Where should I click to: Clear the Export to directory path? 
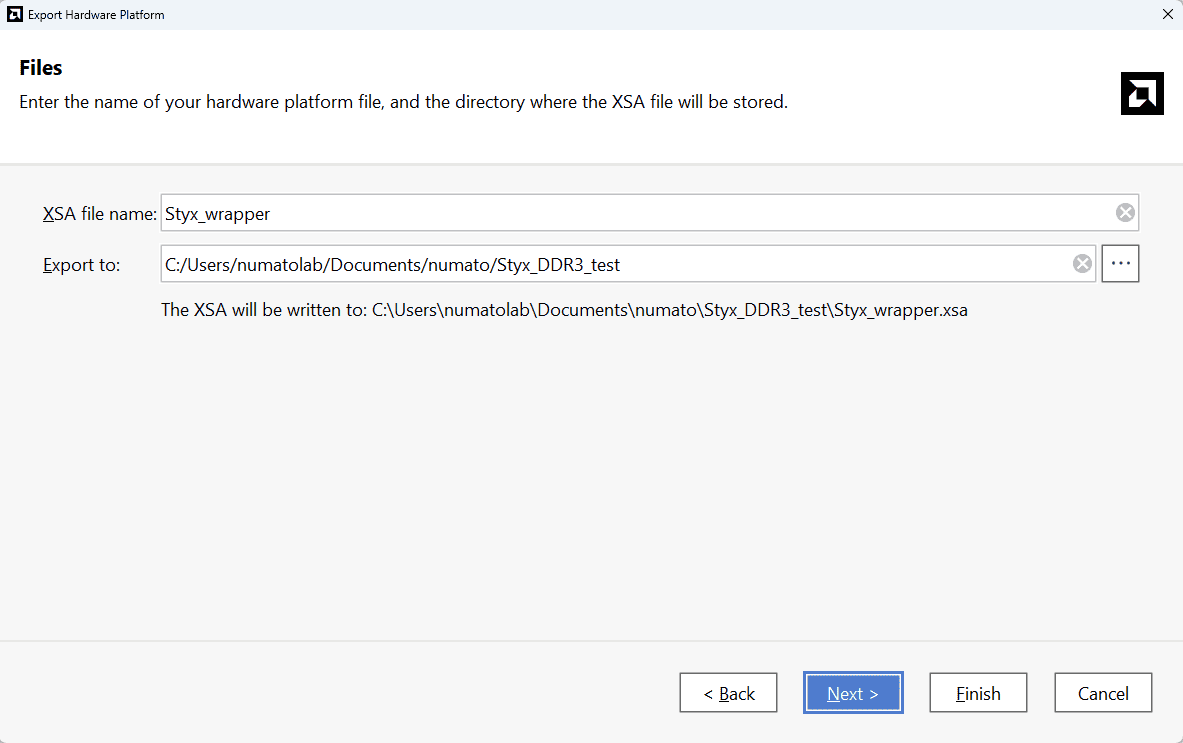pyautogui.click(x=1082, y=264)
